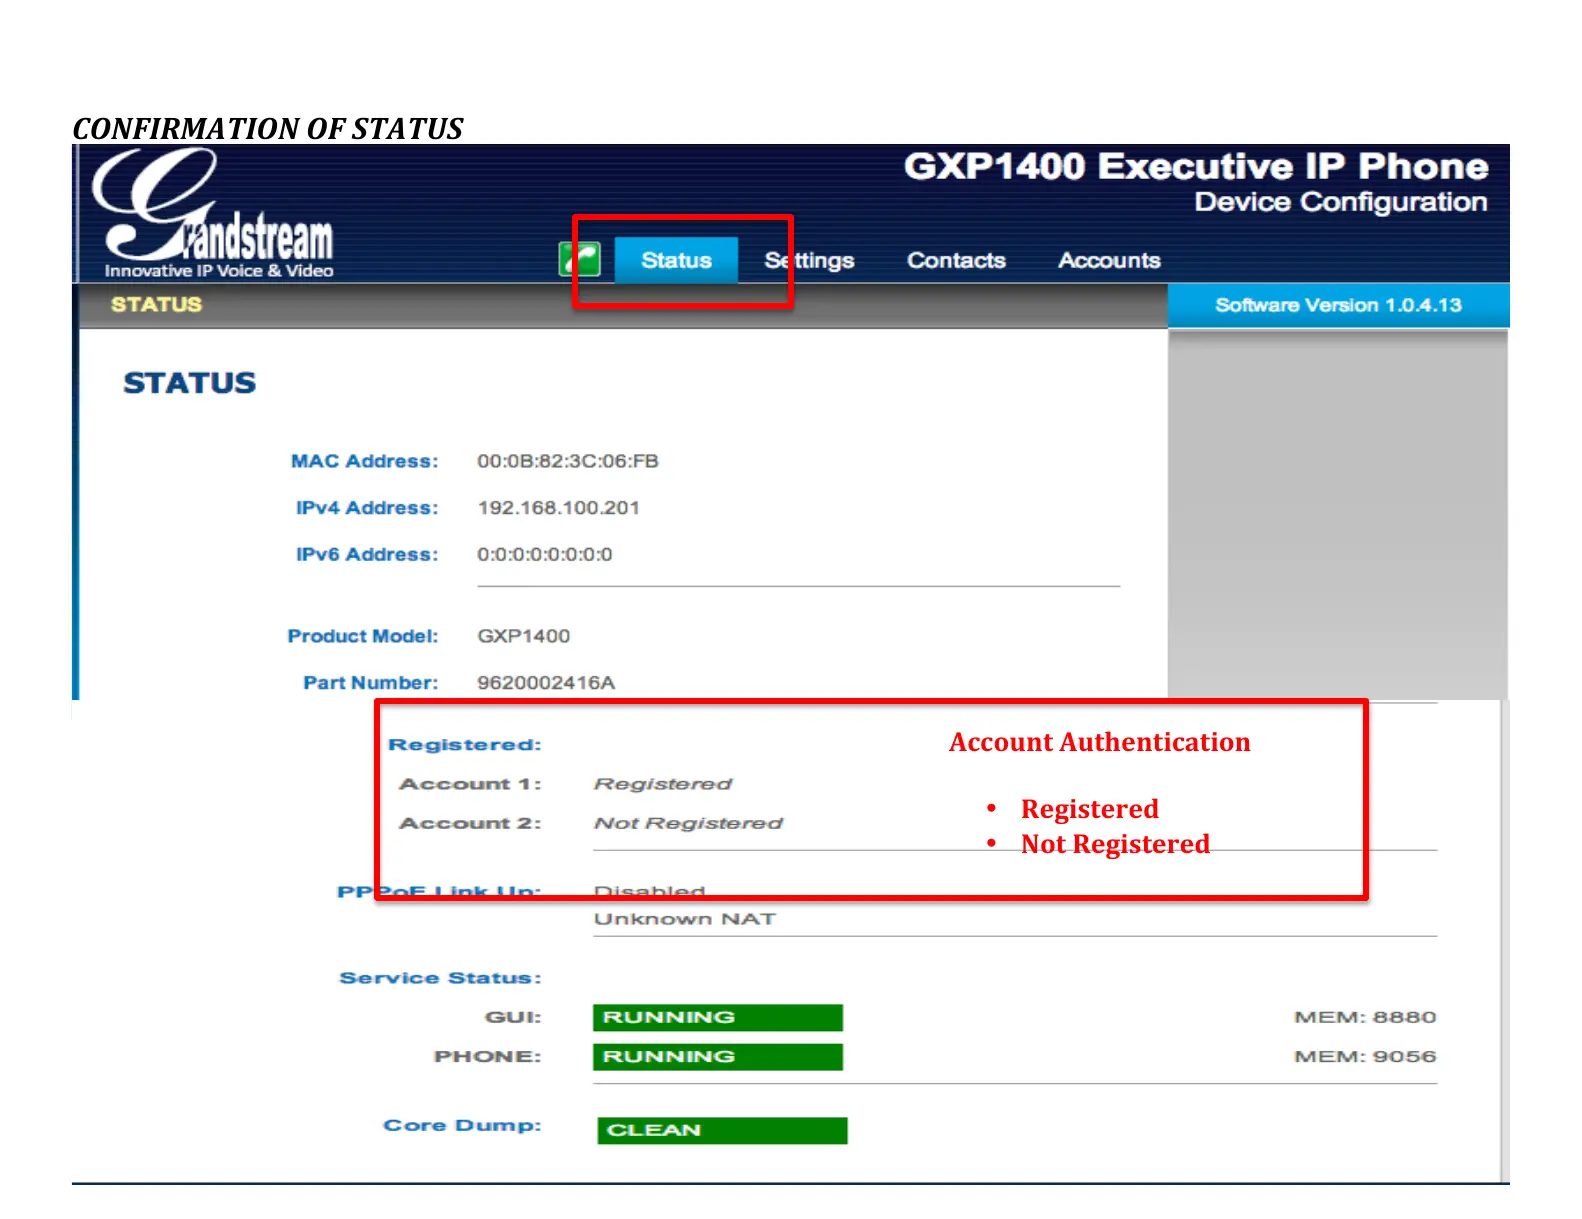Image resolution: width=1582 pixels, height=1219 pixels.
Task: Switch to the Settings tab
Action: 809,260
